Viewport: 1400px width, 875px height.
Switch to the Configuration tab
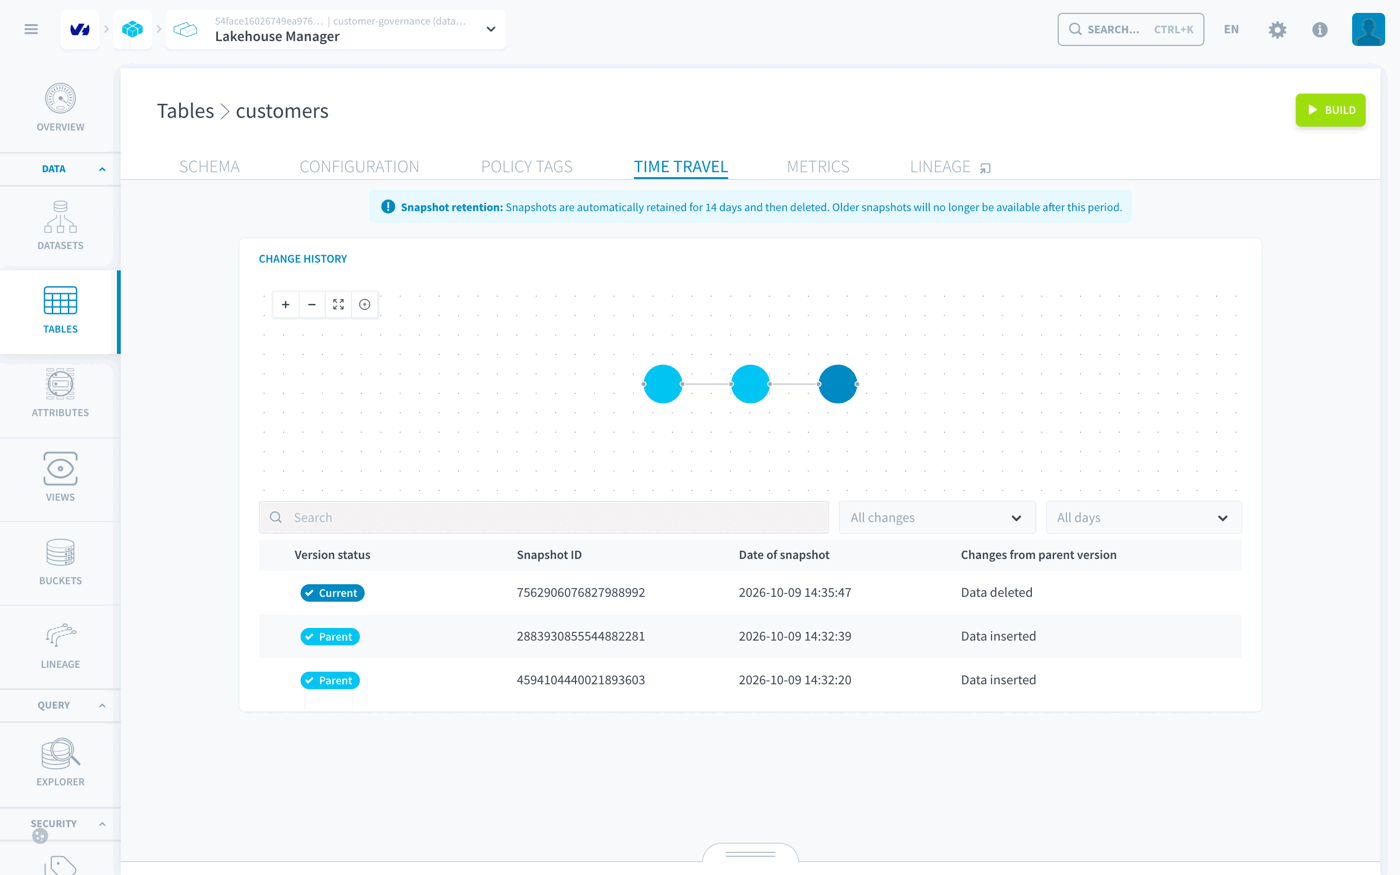pyautogui.click(x=359, y=166)
